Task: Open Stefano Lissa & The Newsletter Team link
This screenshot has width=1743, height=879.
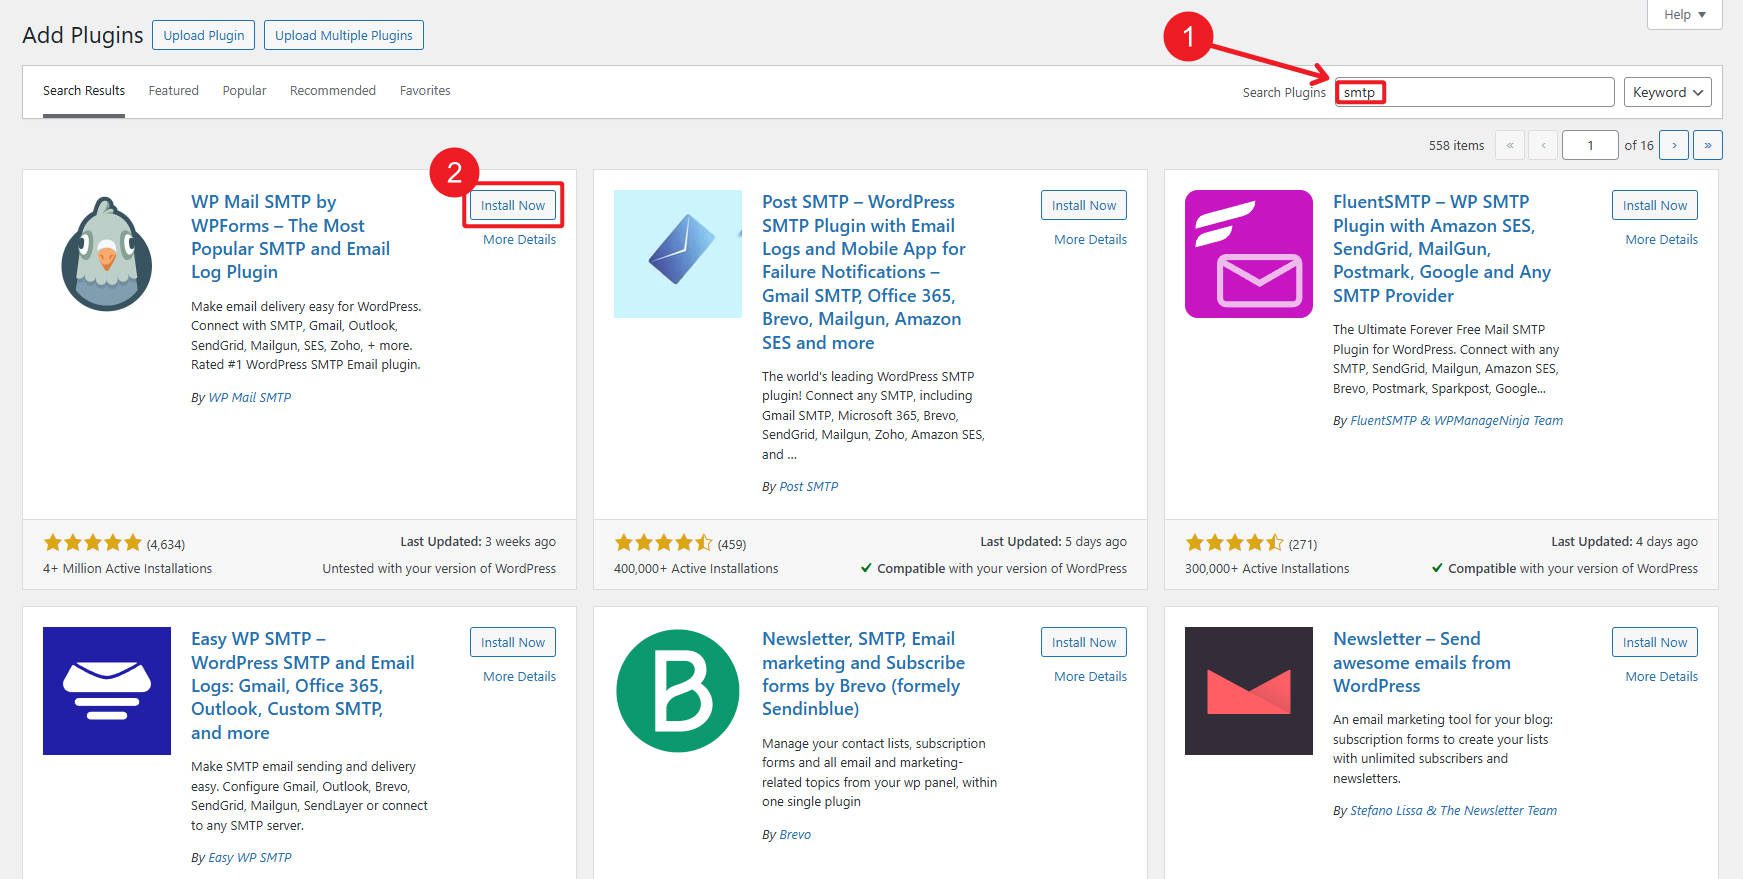Action: coord(1453,810)
